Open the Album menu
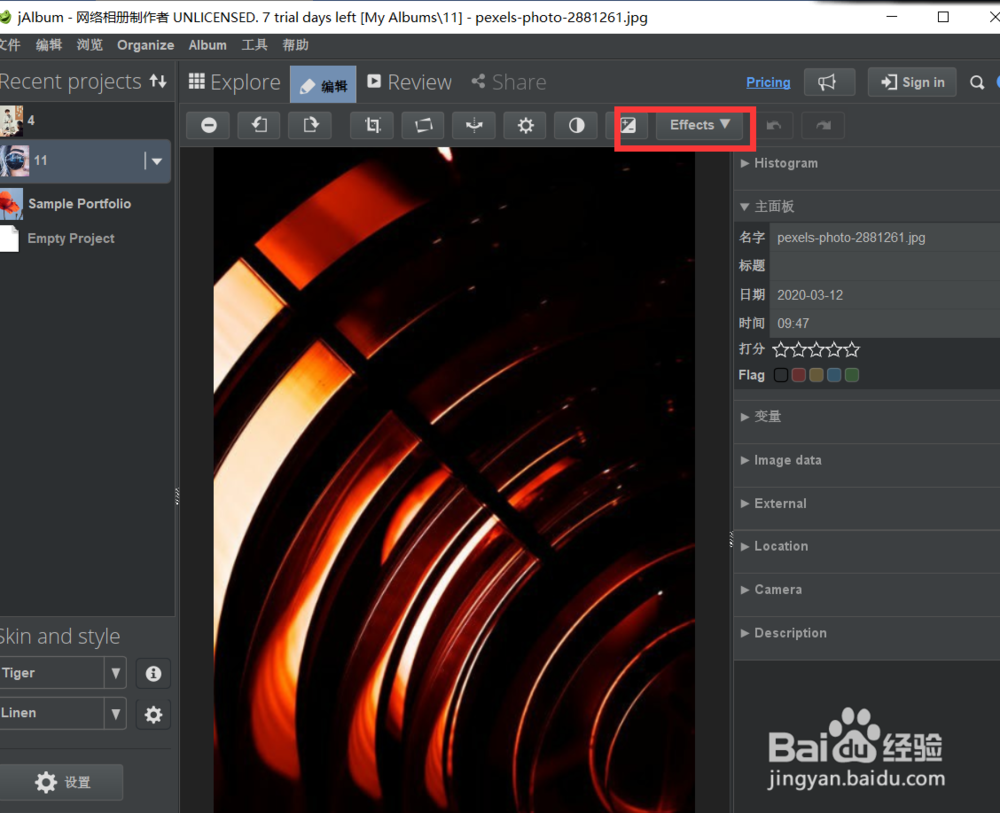 tap(207, 45)
